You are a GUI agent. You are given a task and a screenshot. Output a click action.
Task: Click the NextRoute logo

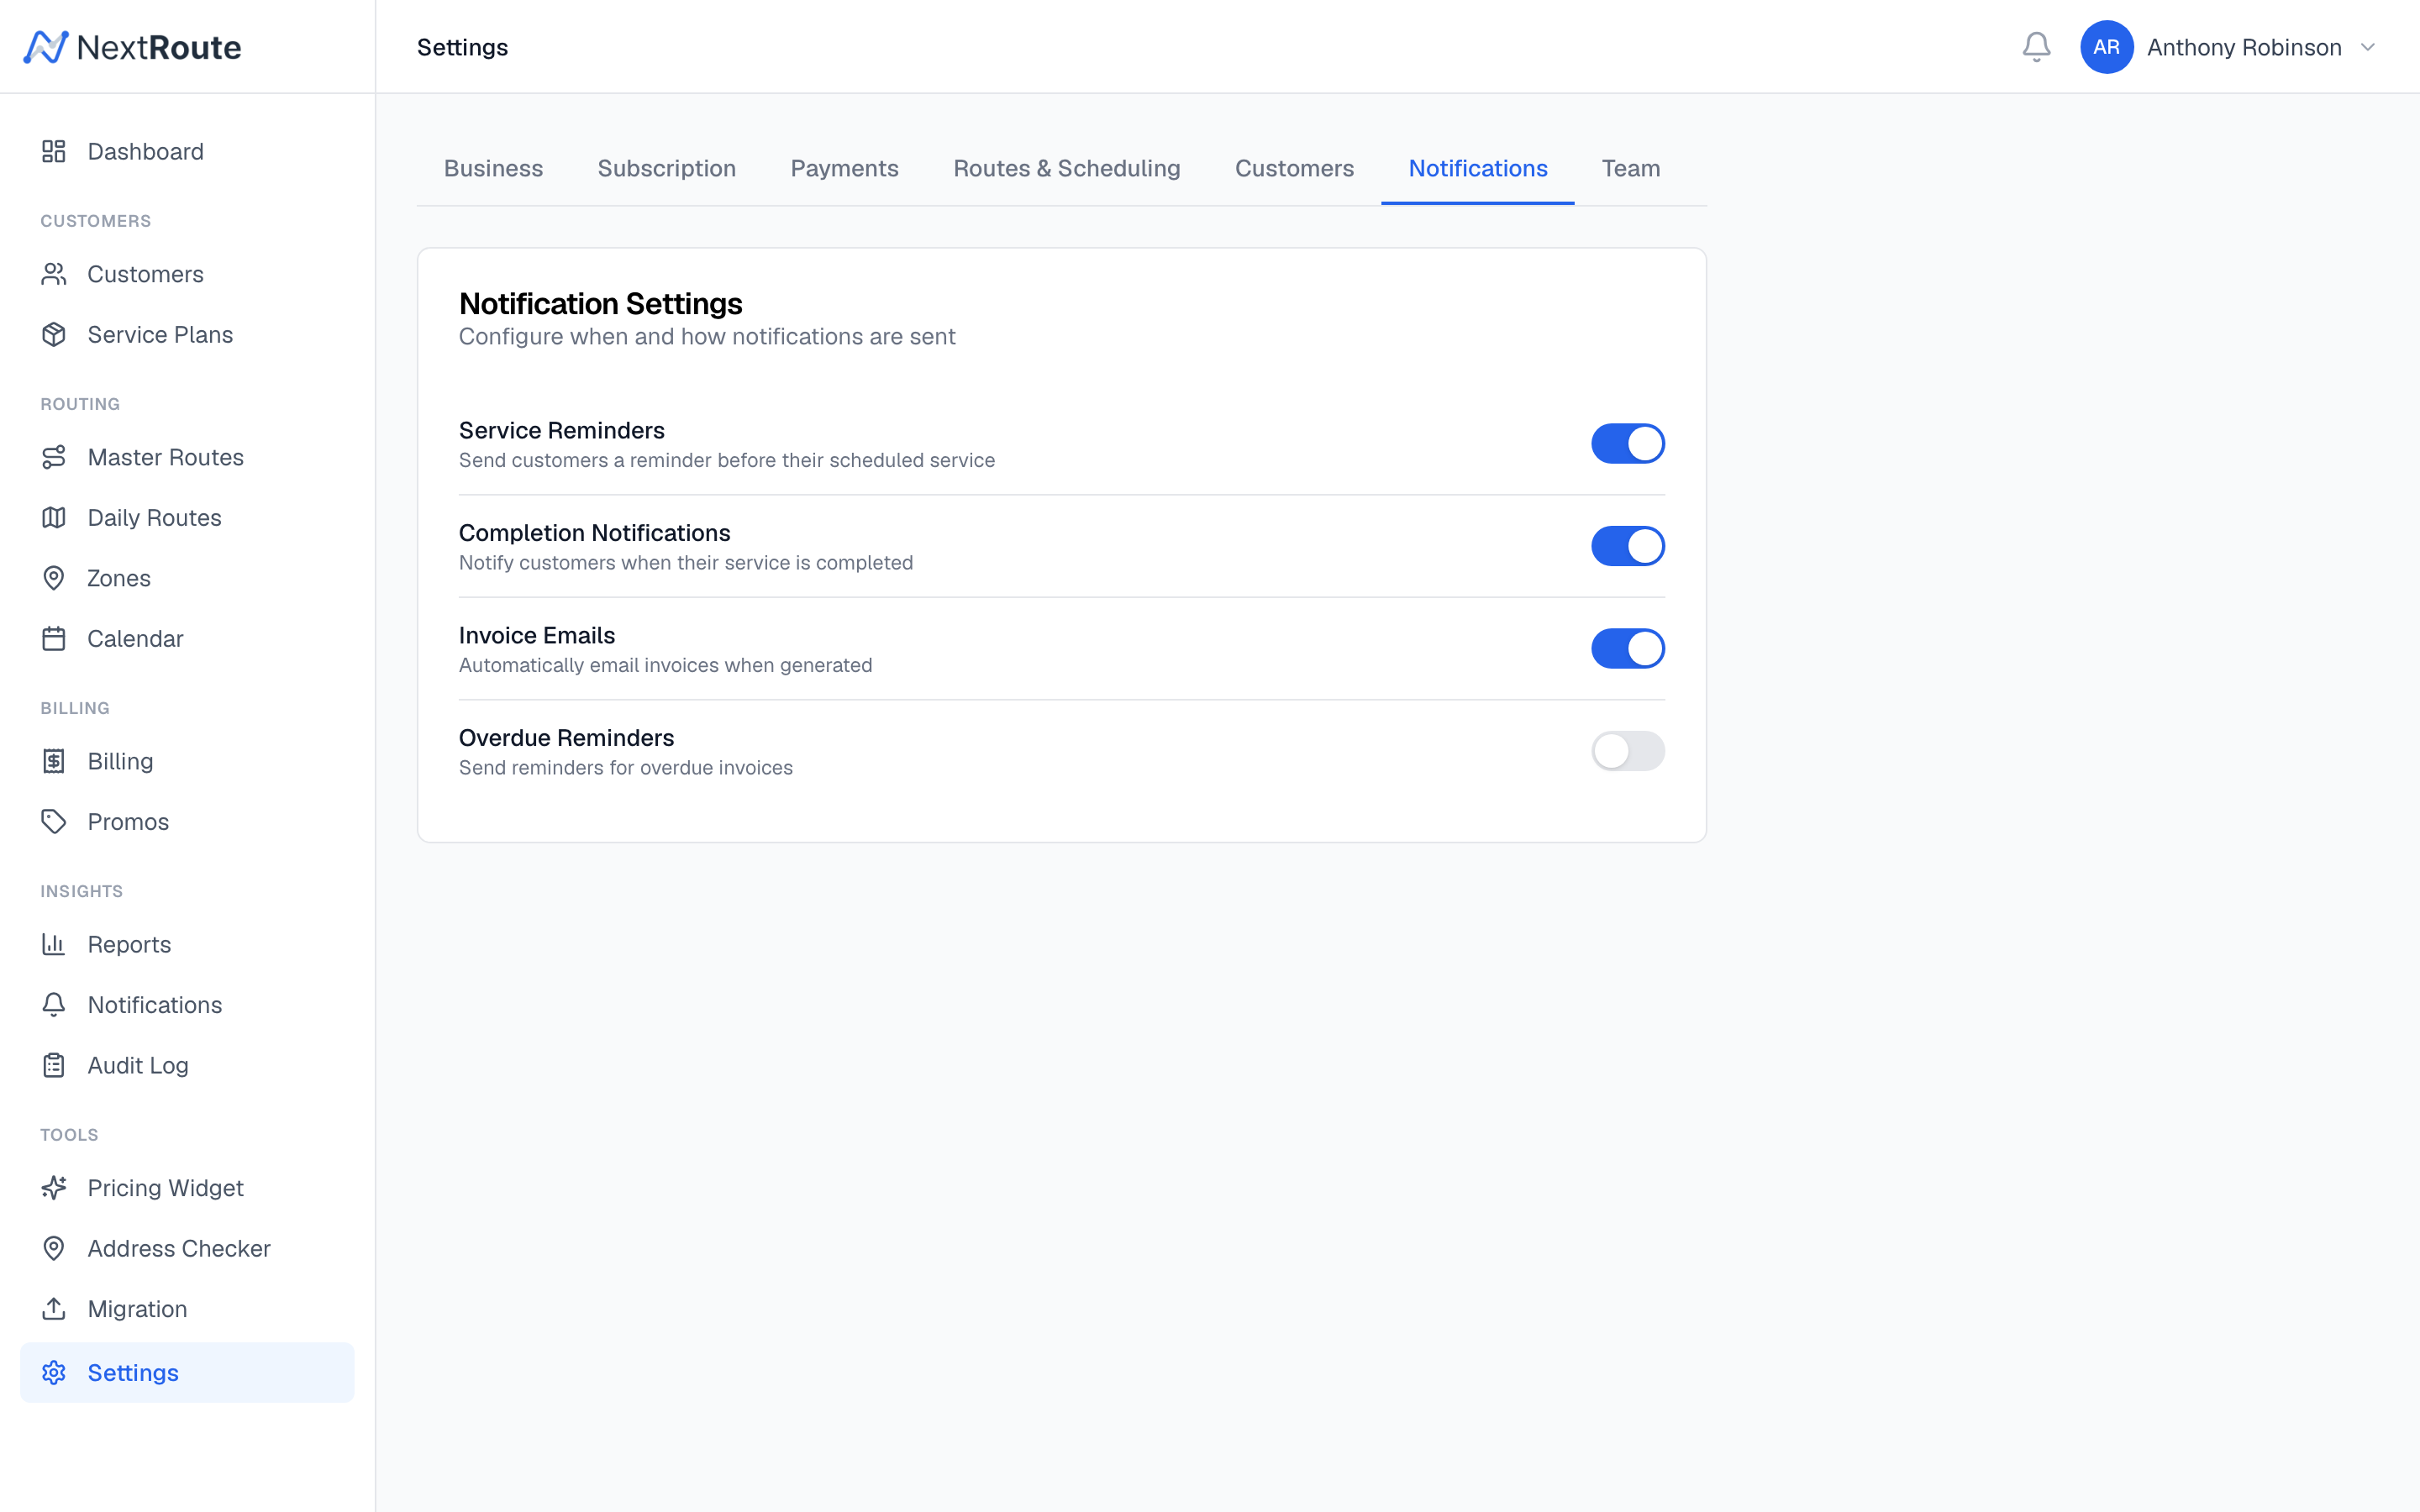tap(133, 46)
